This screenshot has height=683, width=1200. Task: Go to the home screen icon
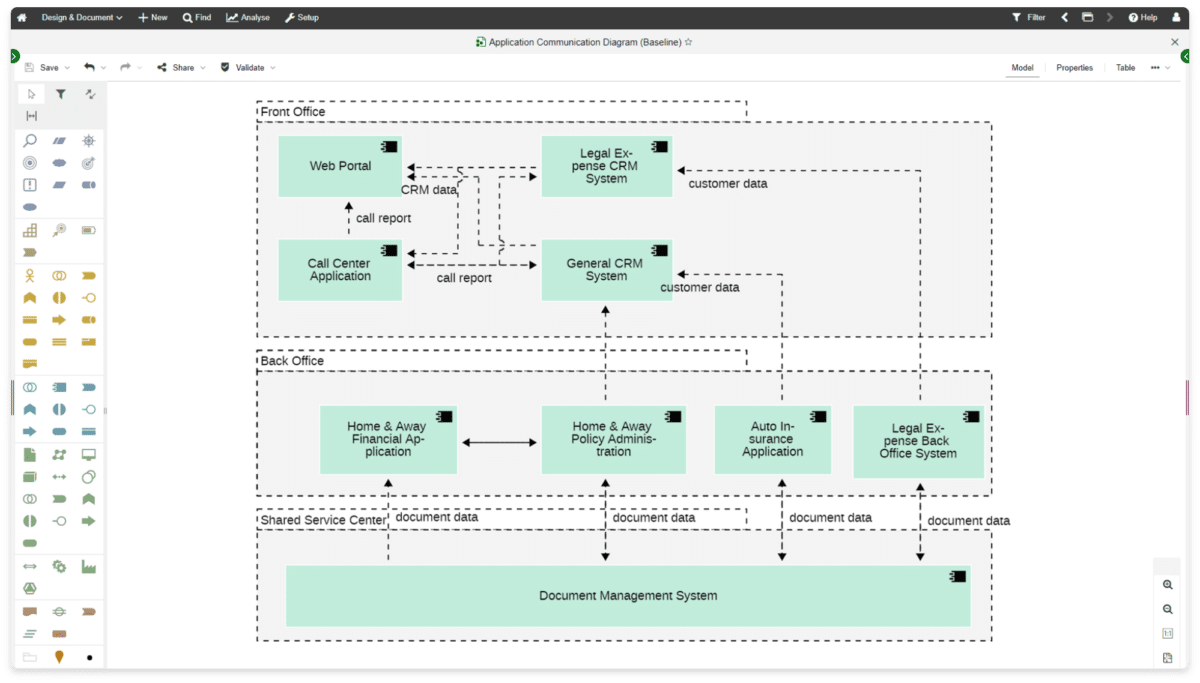(x=22, y=17)
